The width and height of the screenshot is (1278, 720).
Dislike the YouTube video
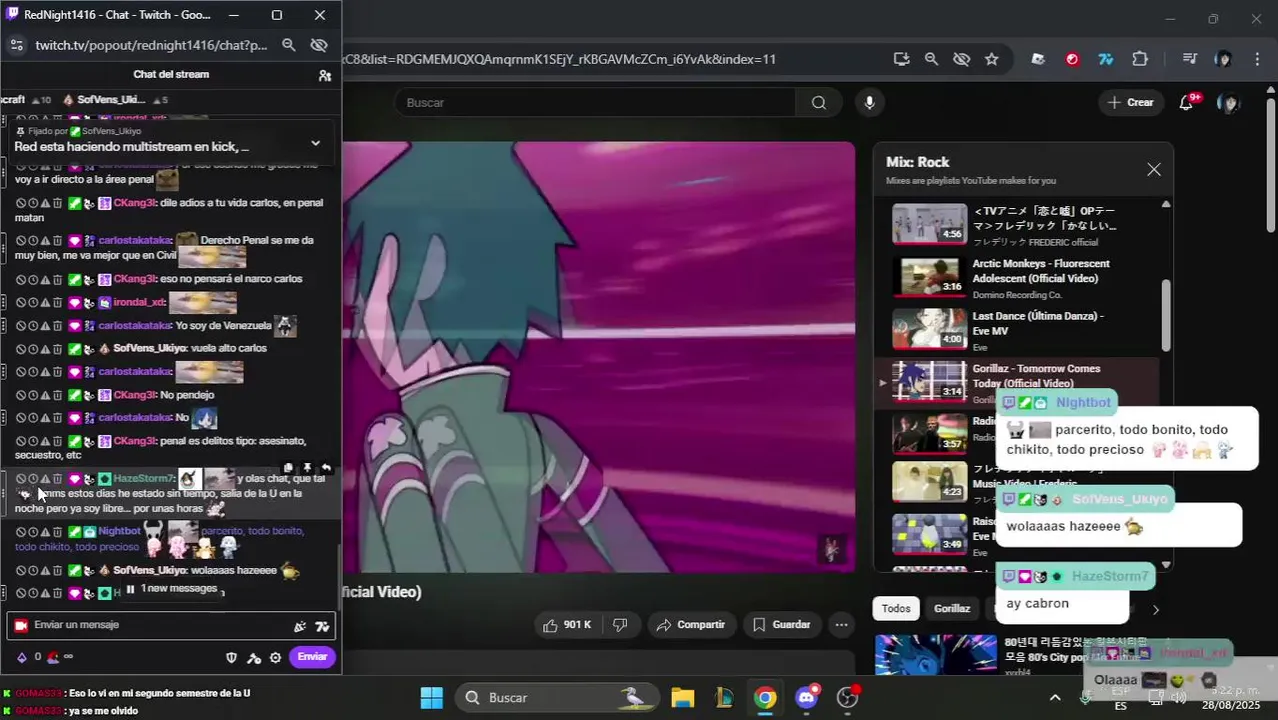click(620, 625)
